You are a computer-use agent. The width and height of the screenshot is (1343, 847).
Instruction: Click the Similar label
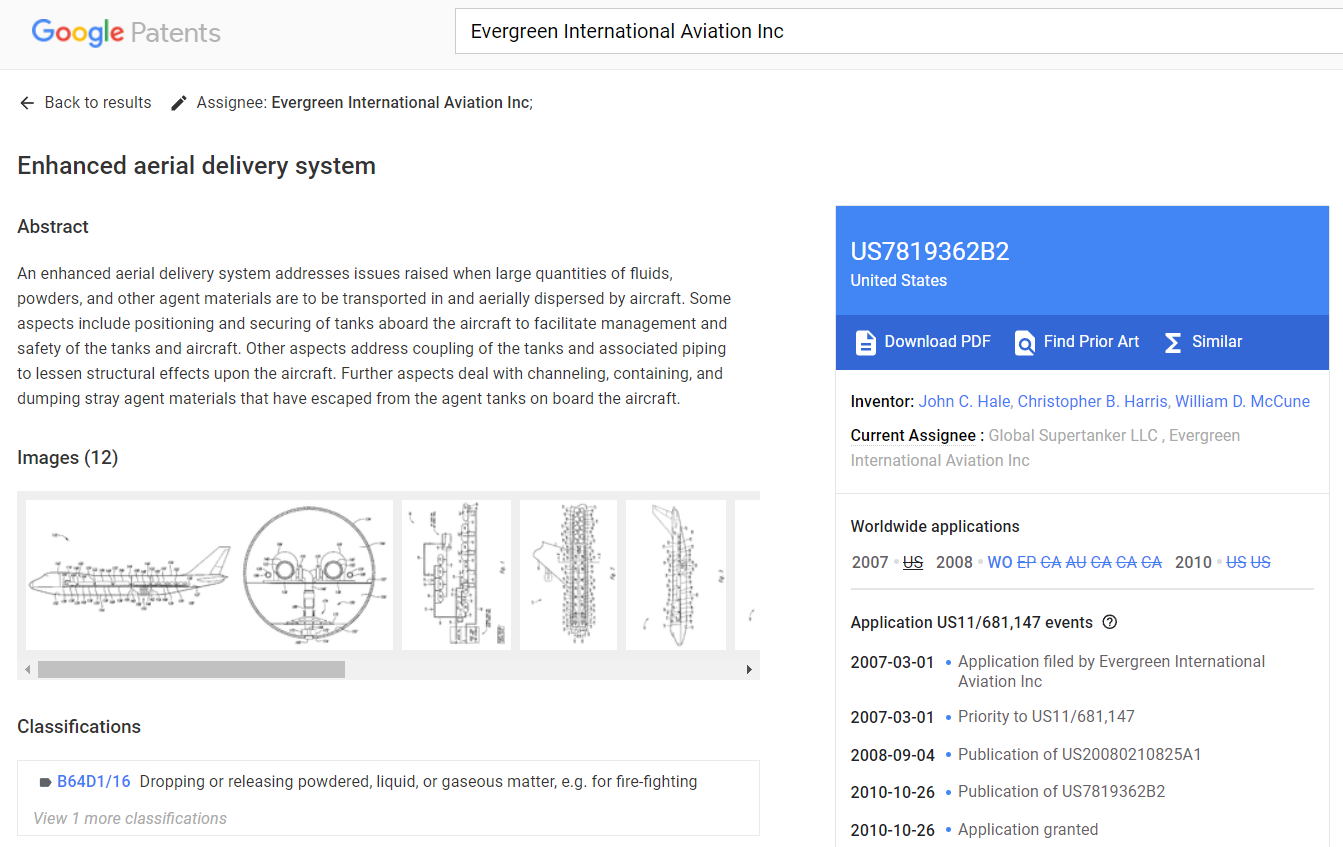pyautogui.click(x=1217, y=342)
